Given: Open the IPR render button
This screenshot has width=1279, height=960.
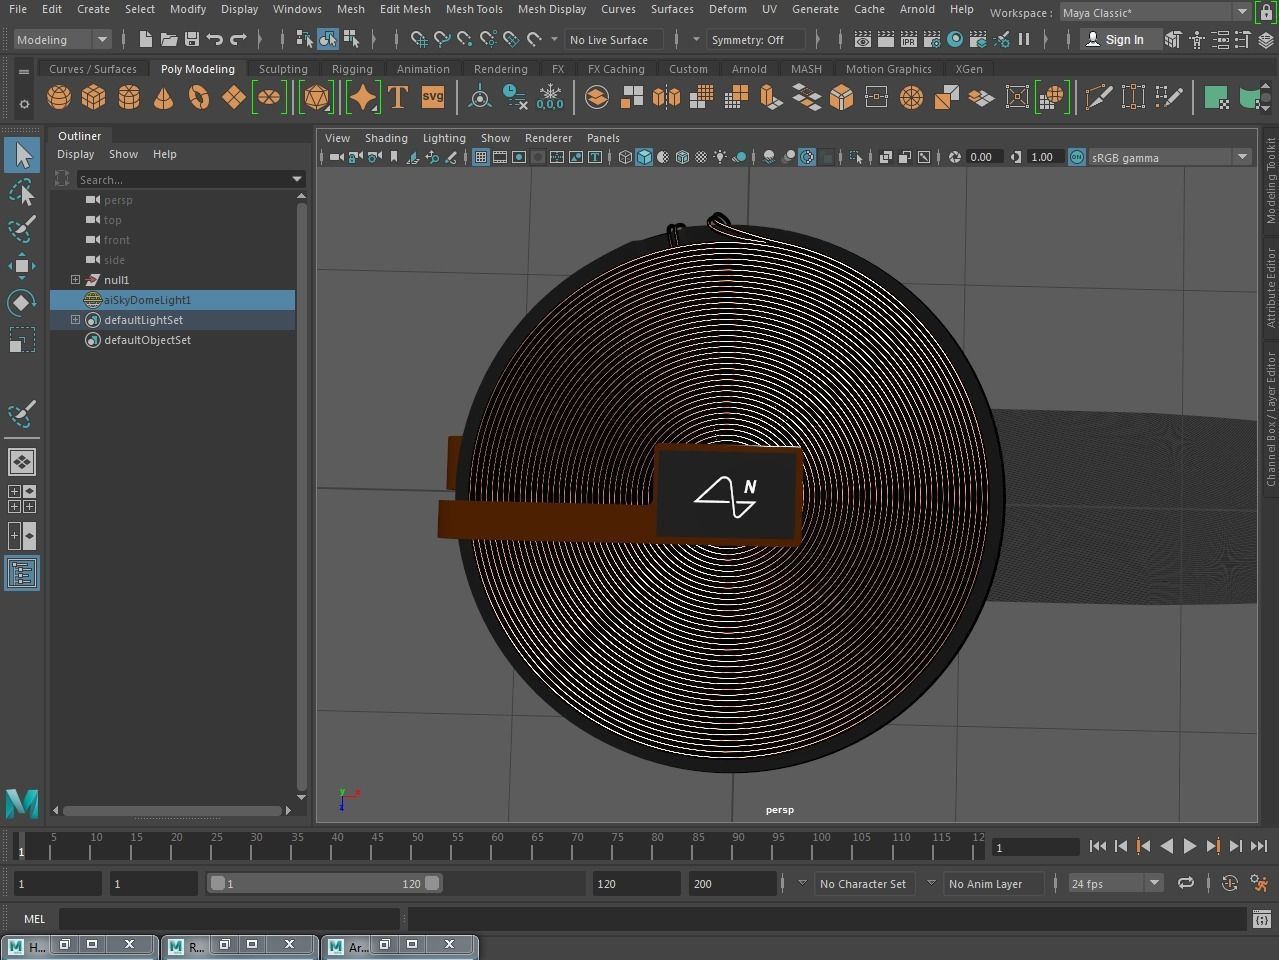Looking at the screenshot, I should click(x=908, y=40).
